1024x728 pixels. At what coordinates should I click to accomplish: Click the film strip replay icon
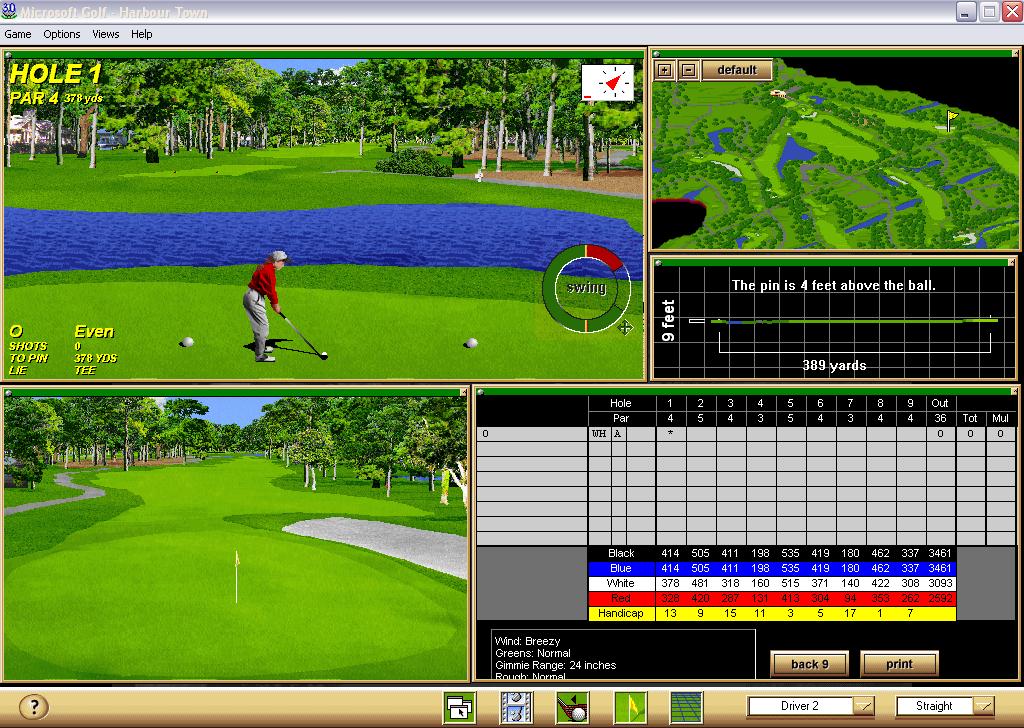[x=516, y=707]
